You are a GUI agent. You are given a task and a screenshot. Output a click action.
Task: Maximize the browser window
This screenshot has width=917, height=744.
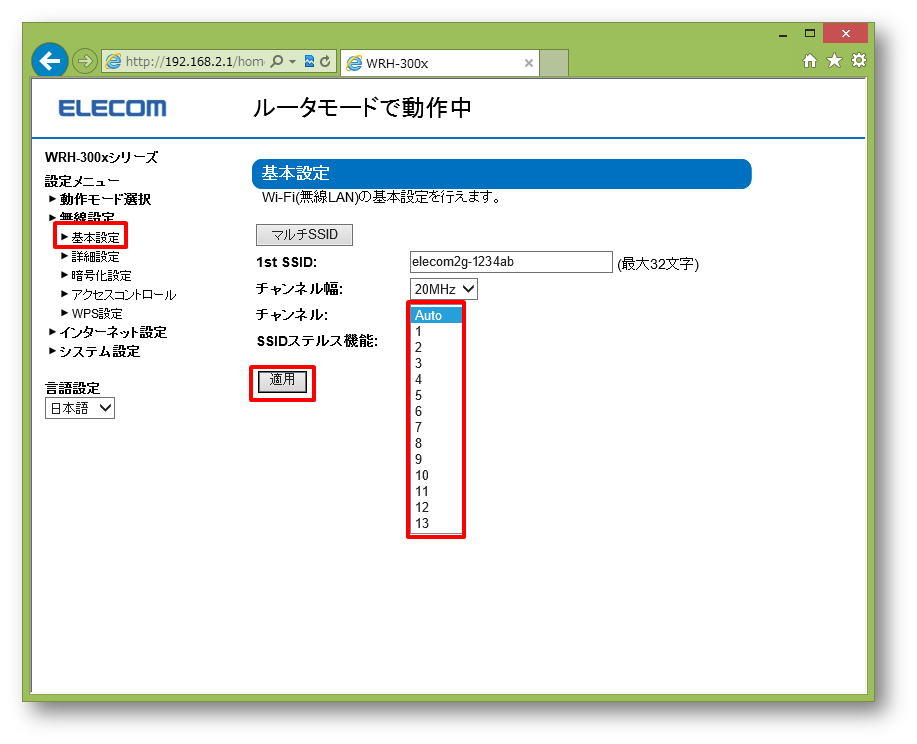[809, 33]
